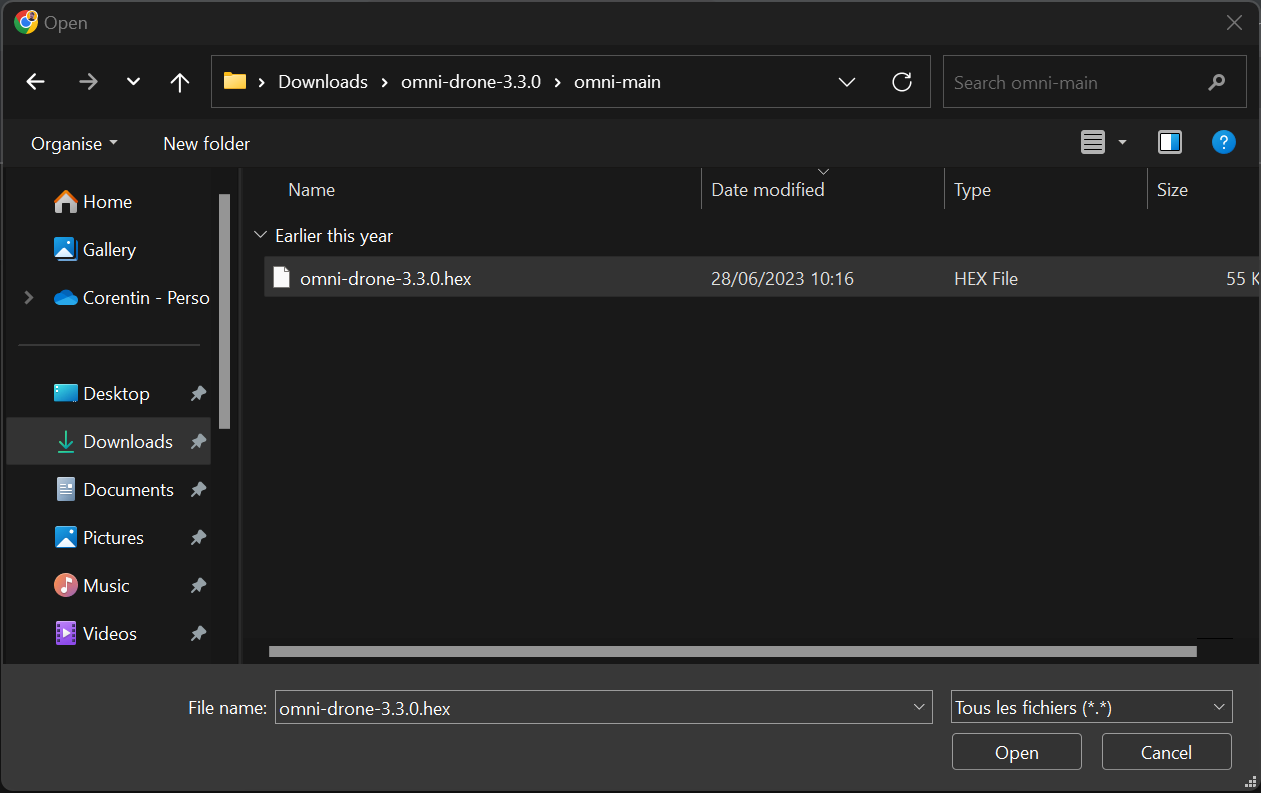Click the pin icon beside Desktop
This screenshot has height=793, width=1261.
click(198, 394)
